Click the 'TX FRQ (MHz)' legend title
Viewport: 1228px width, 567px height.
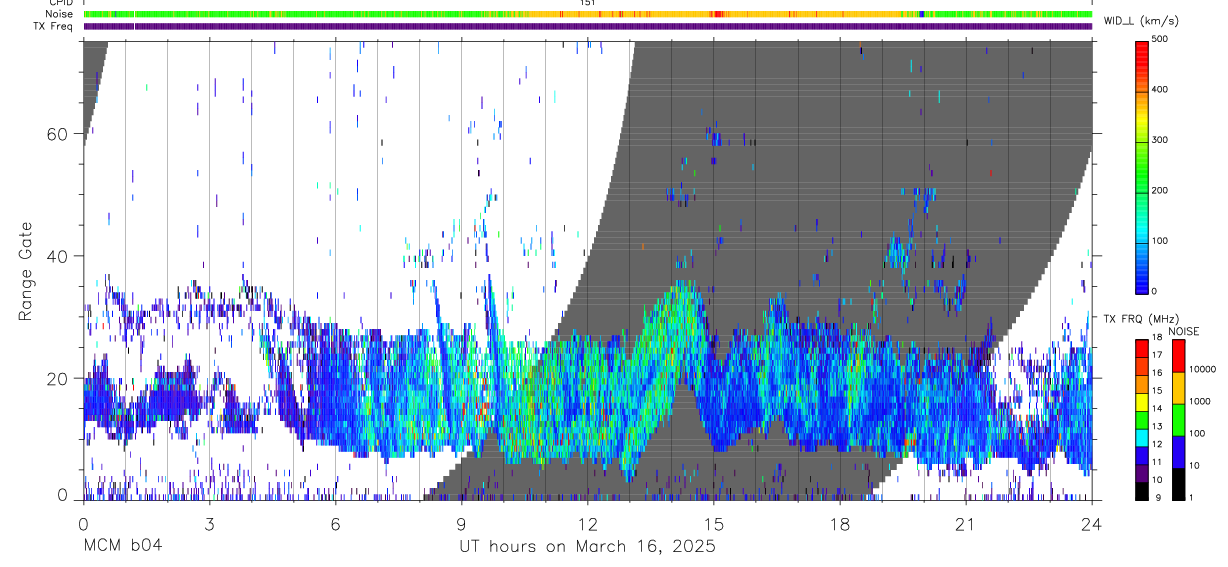pos(1141,319)
